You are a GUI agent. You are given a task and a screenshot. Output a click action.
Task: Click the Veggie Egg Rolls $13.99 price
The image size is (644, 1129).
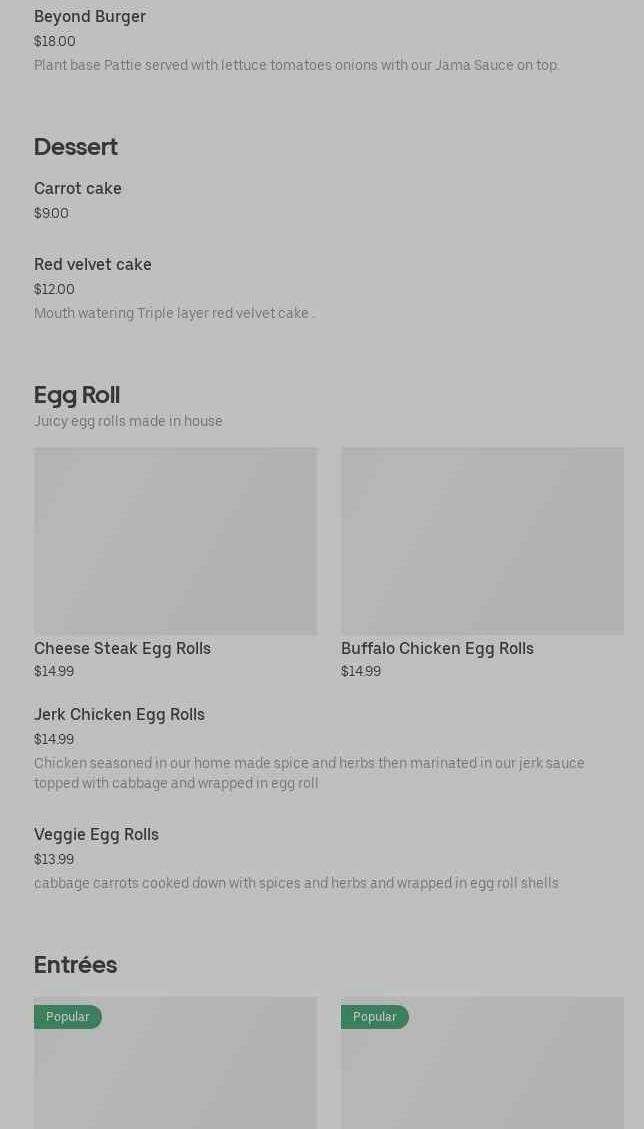point(54,860)
